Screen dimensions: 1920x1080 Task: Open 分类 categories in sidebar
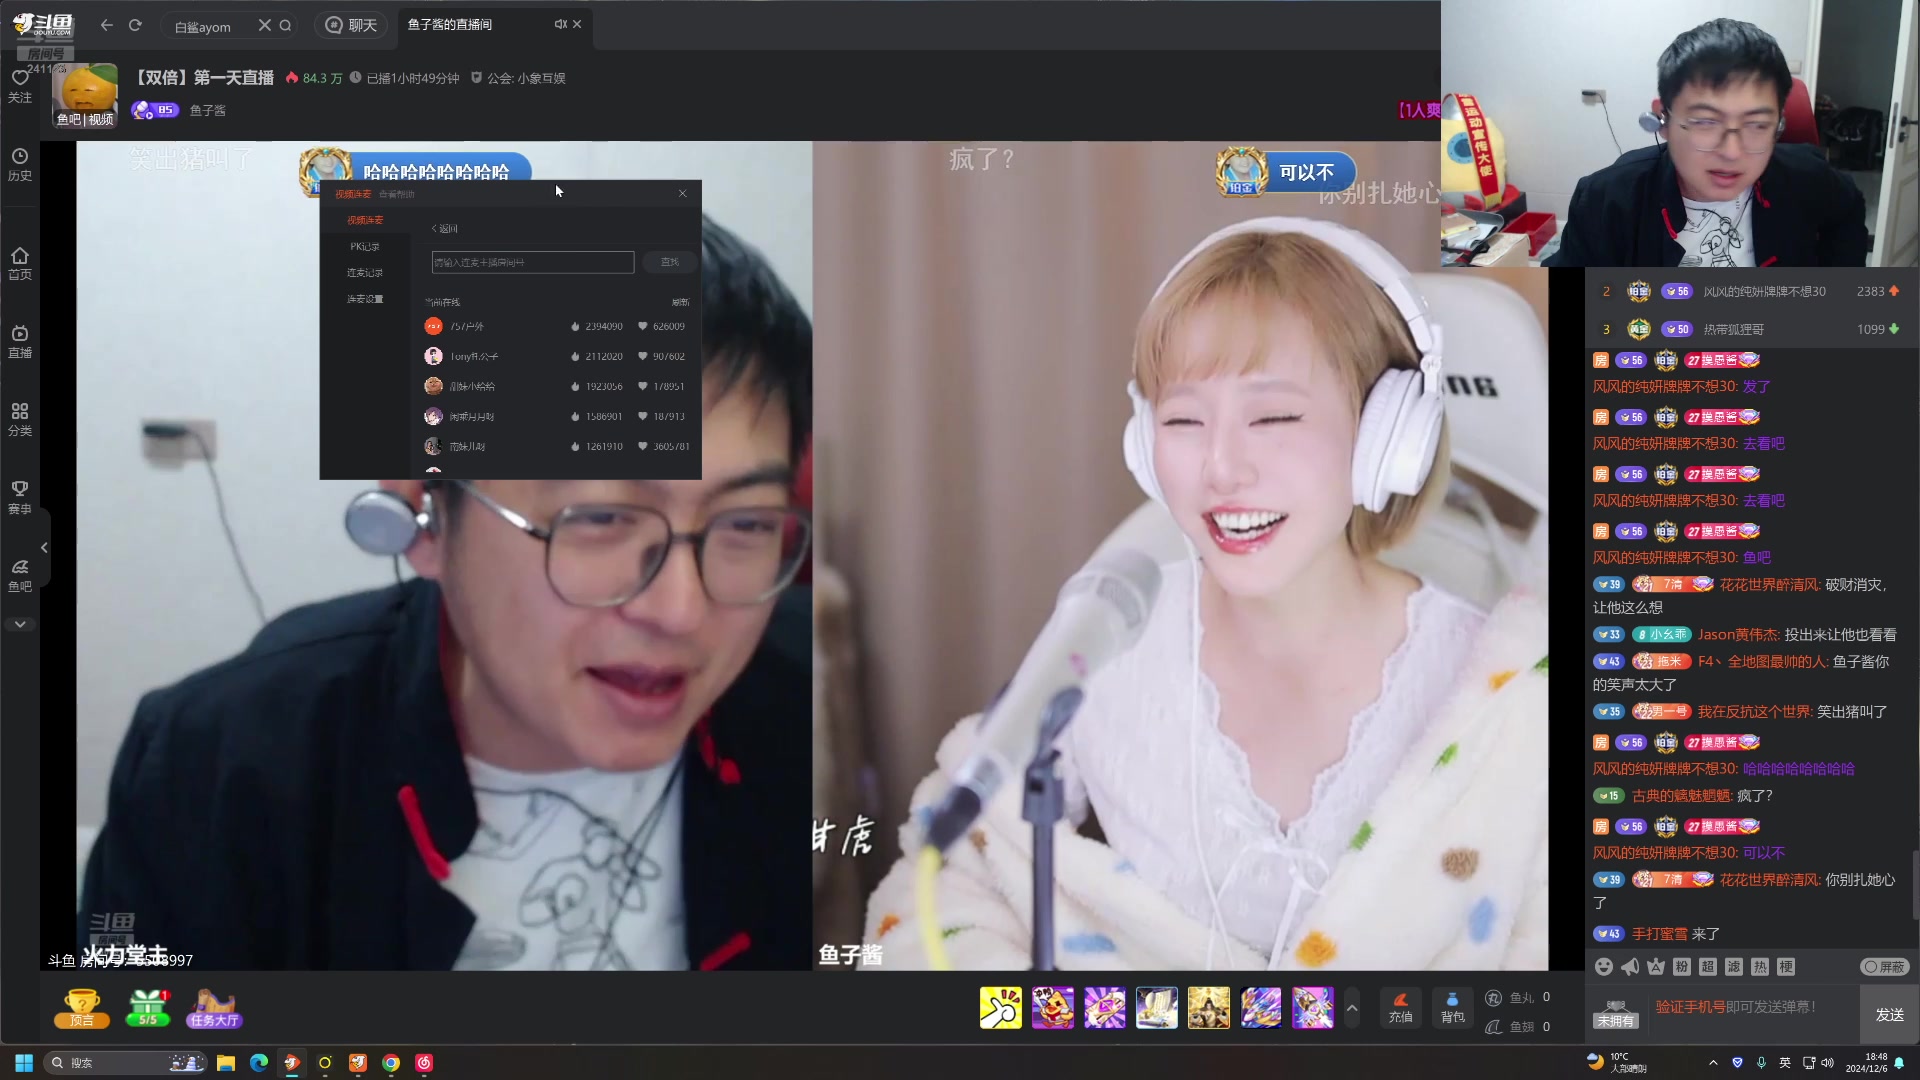click(20, 420)
